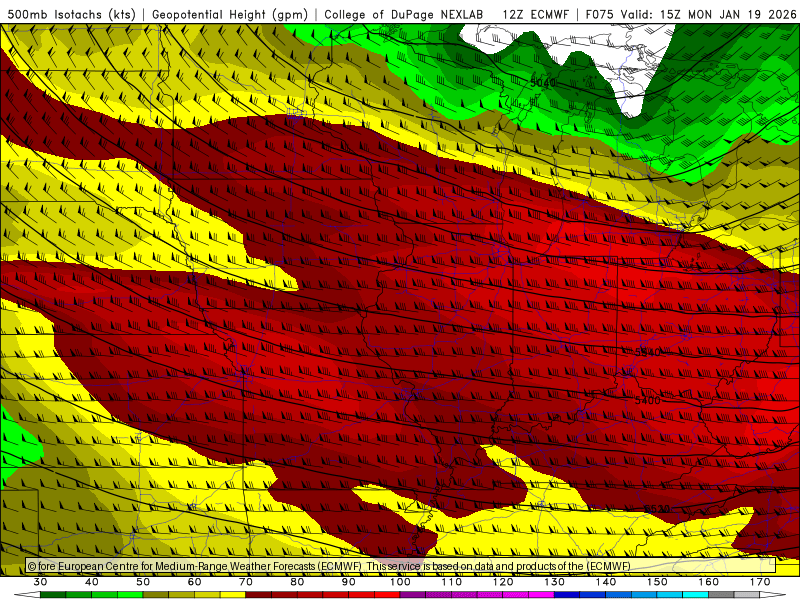Click the 5400 height contour label

(647, 401)
